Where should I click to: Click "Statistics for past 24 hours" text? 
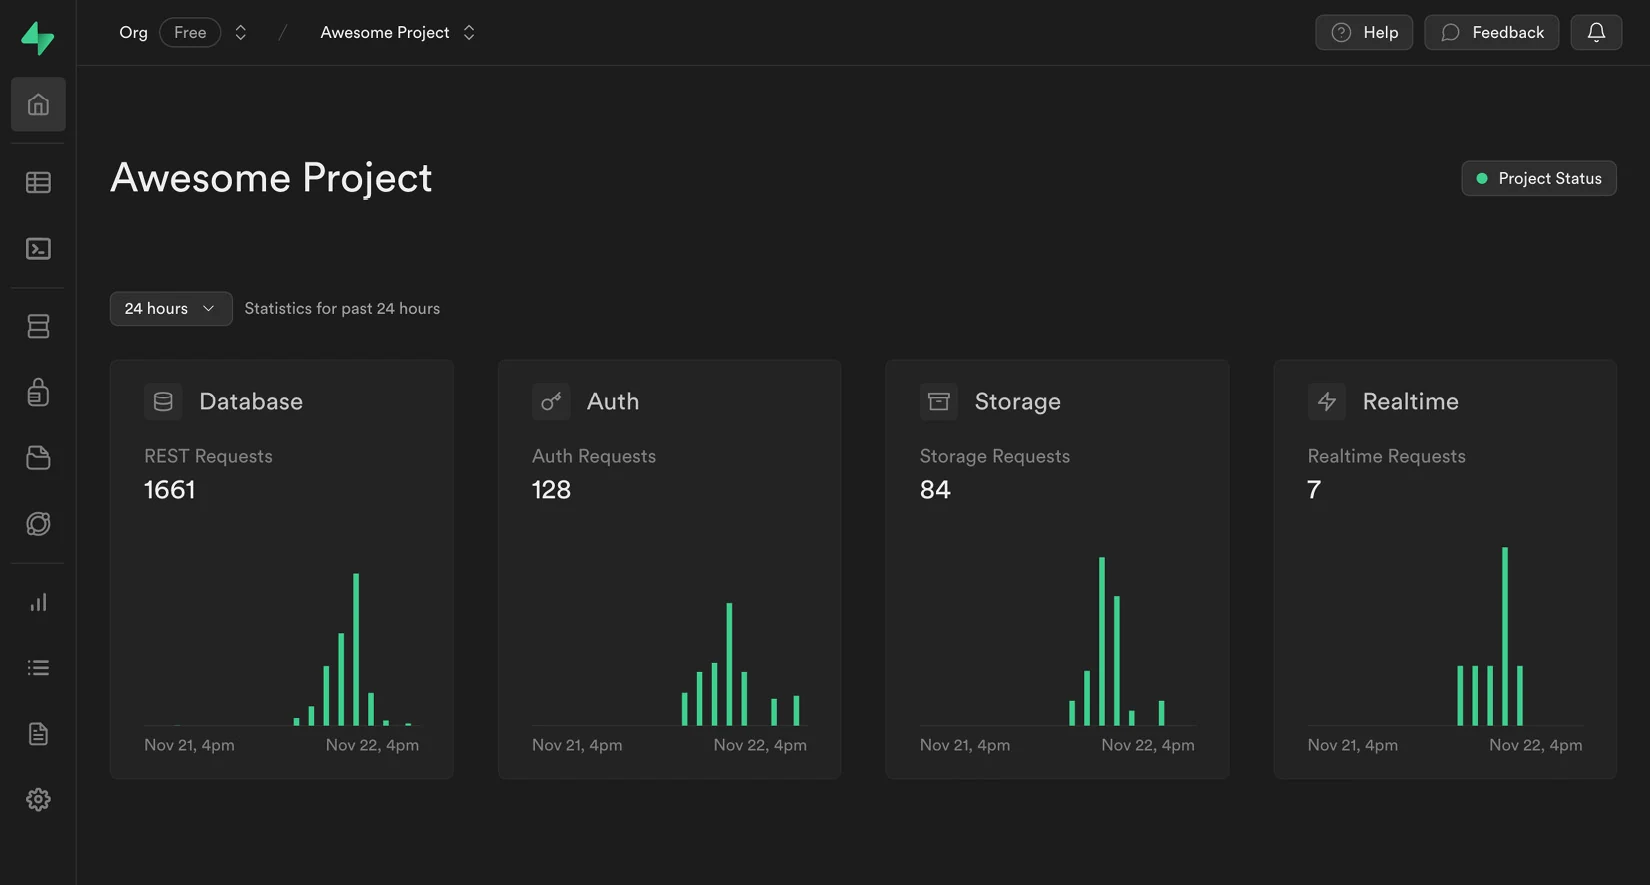coord(342,308)
